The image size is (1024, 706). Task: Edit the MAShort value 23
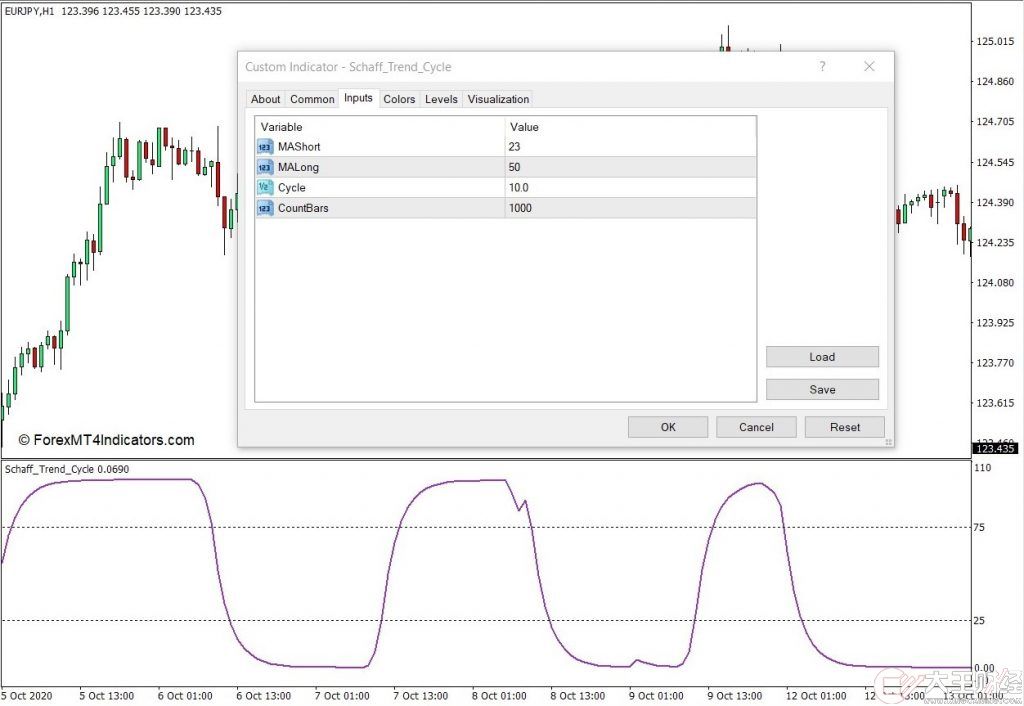pos(631,147)
